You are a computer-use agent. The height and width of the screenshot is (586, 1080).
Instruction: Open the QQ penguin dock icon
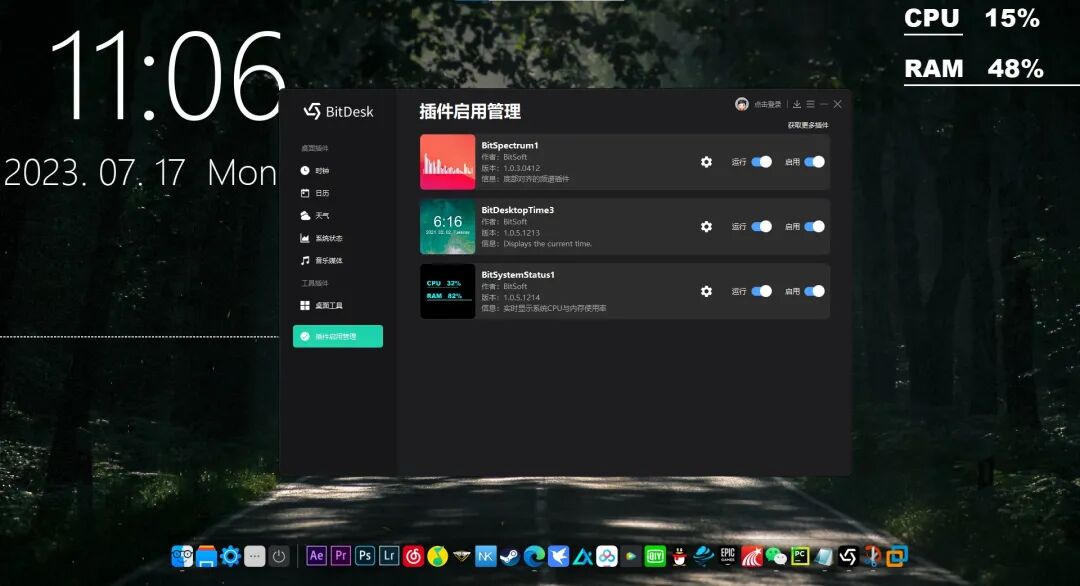(679, 556)
